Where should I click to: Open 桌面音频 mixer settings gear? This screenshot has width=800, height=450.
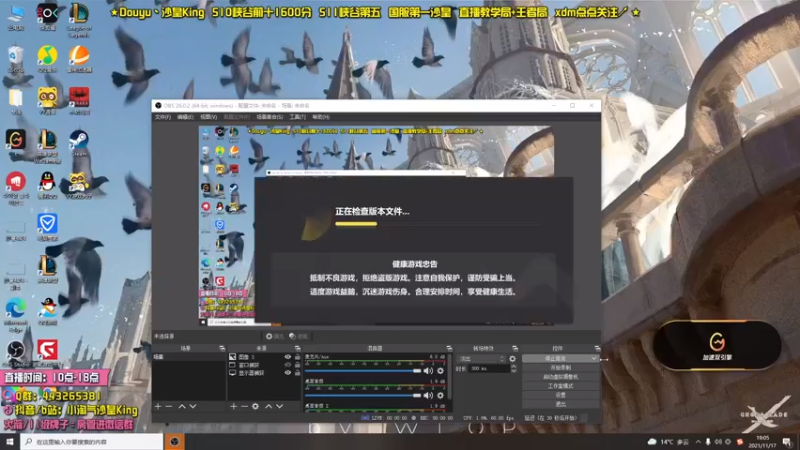(x=440, y=395)
